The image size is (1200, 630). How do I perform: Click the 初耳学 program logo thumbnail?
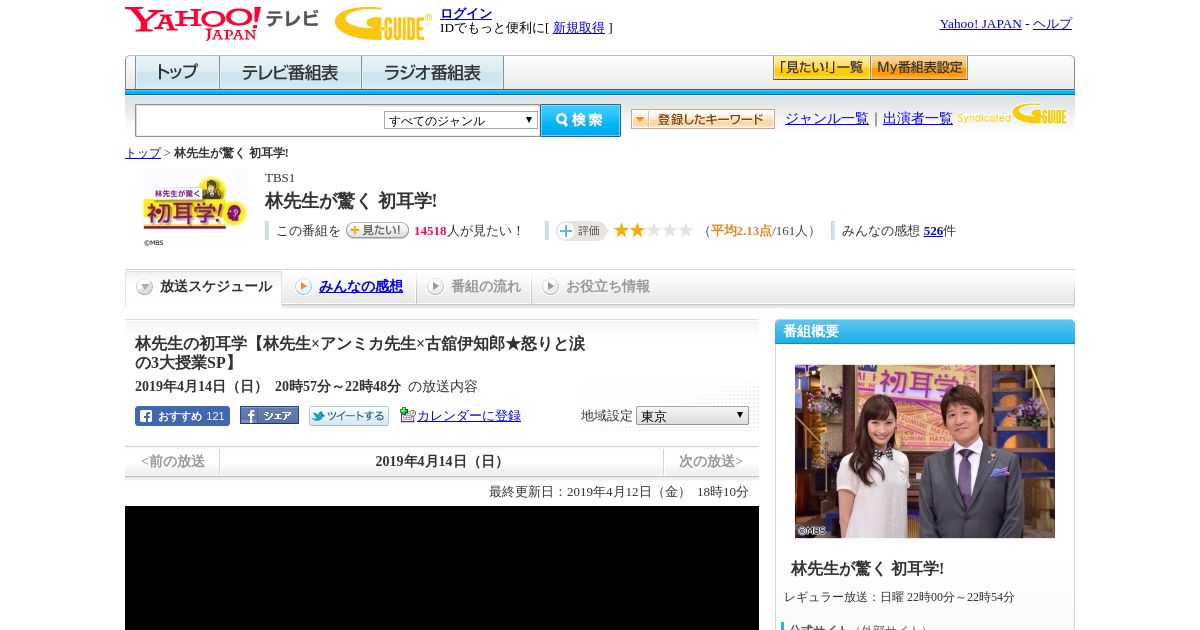[x=195, y=208]
